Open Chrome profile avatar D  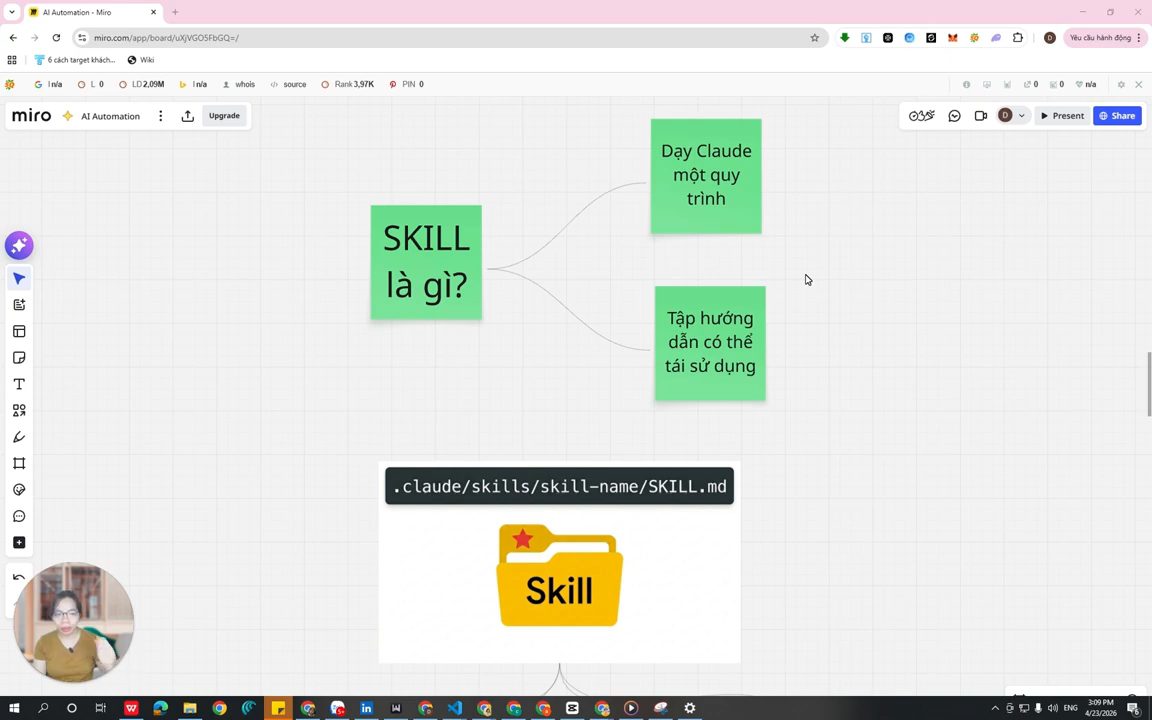click(x=1050, y=37)
